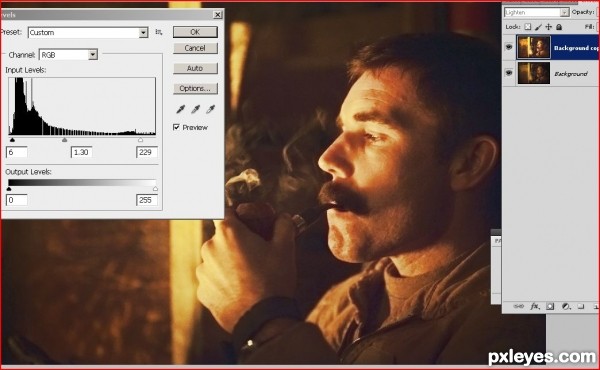
Task: Open the Channel RGB dropdown
Action: coord(68,55)
